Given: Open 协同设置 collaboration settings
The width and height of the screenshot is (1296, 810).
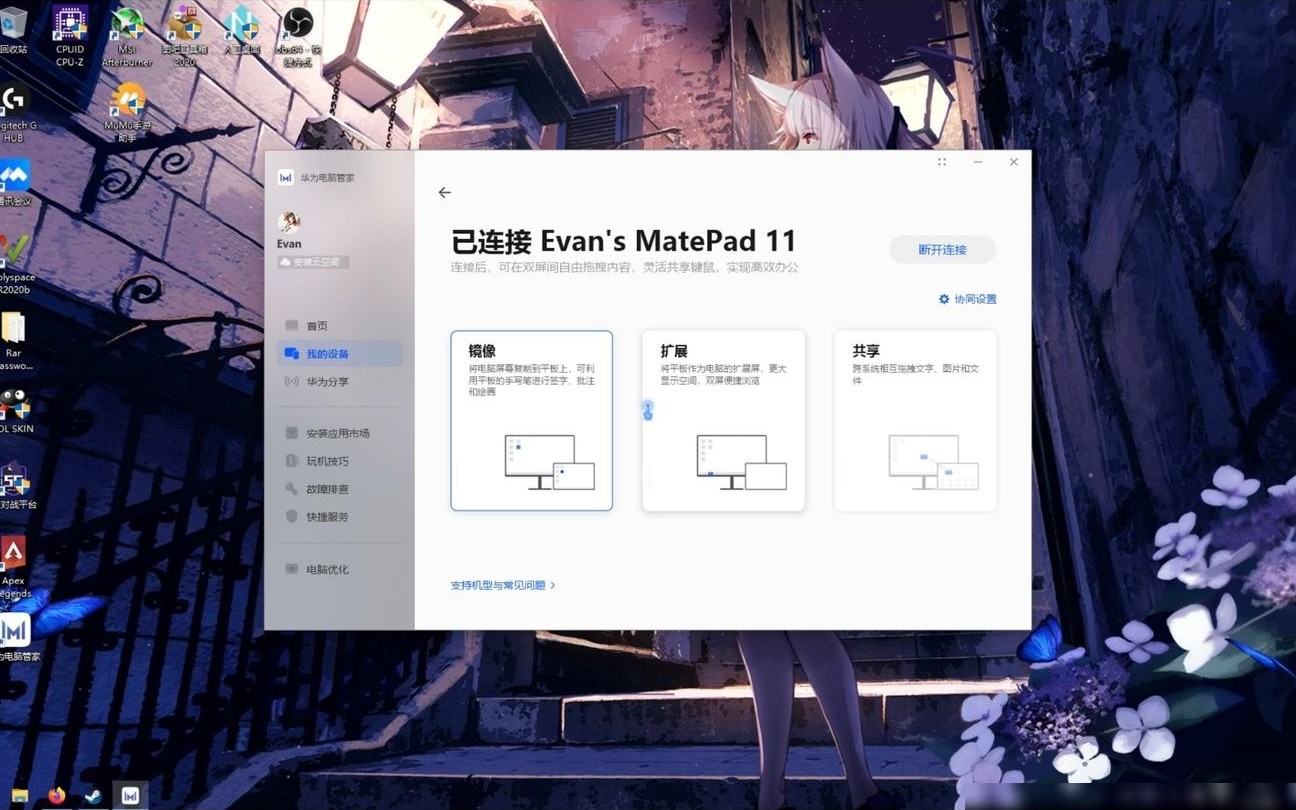Looking at the screenshot, I should [967, 299].
